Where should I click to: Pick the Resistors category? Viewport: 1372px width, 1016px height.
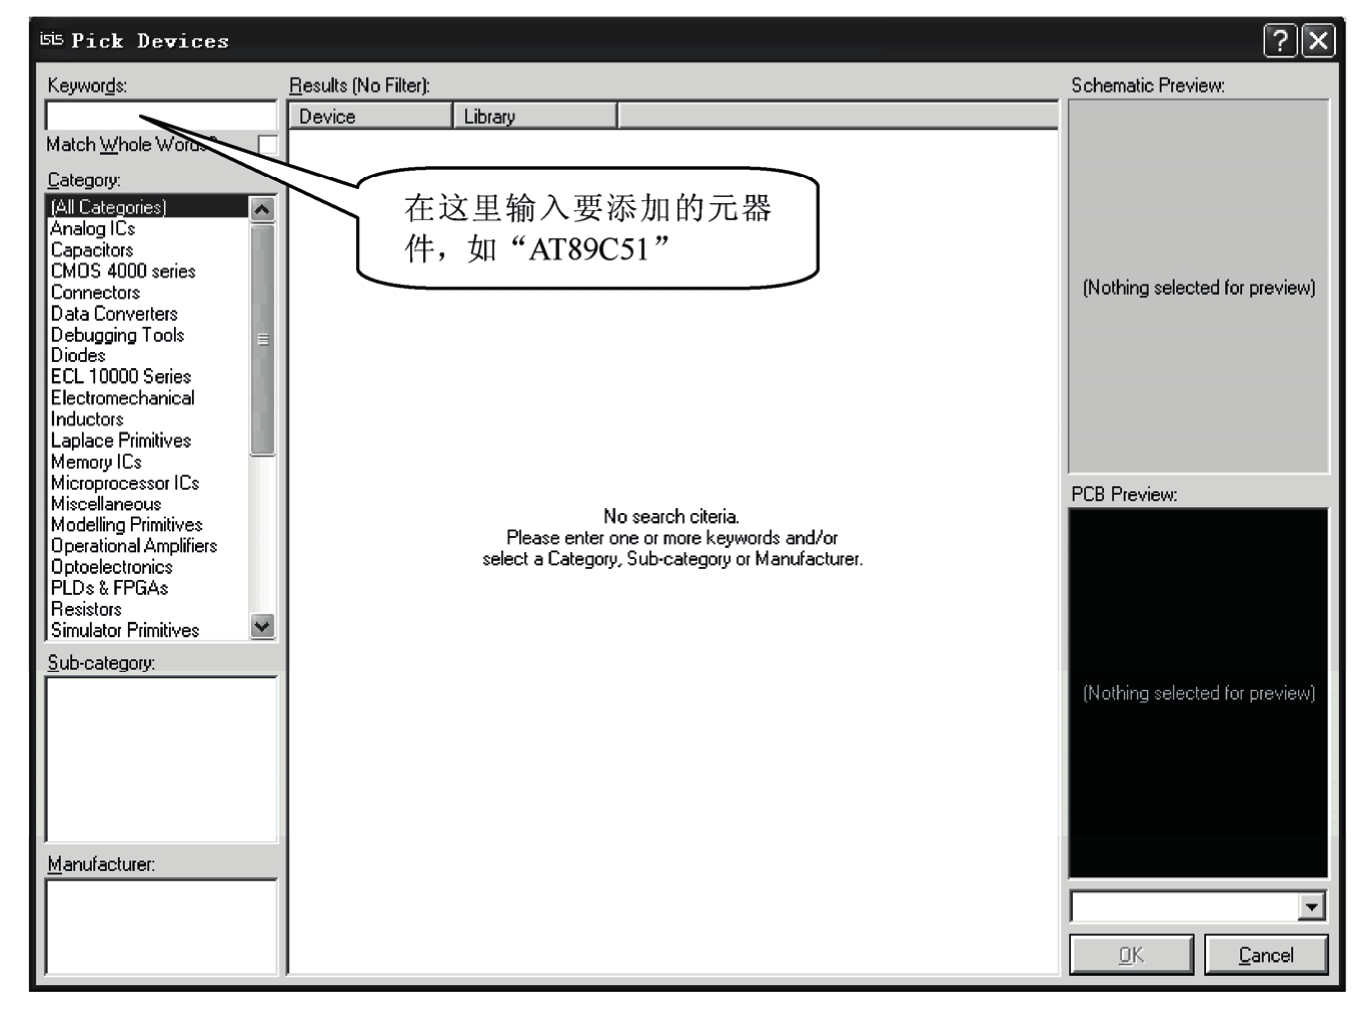86,609
